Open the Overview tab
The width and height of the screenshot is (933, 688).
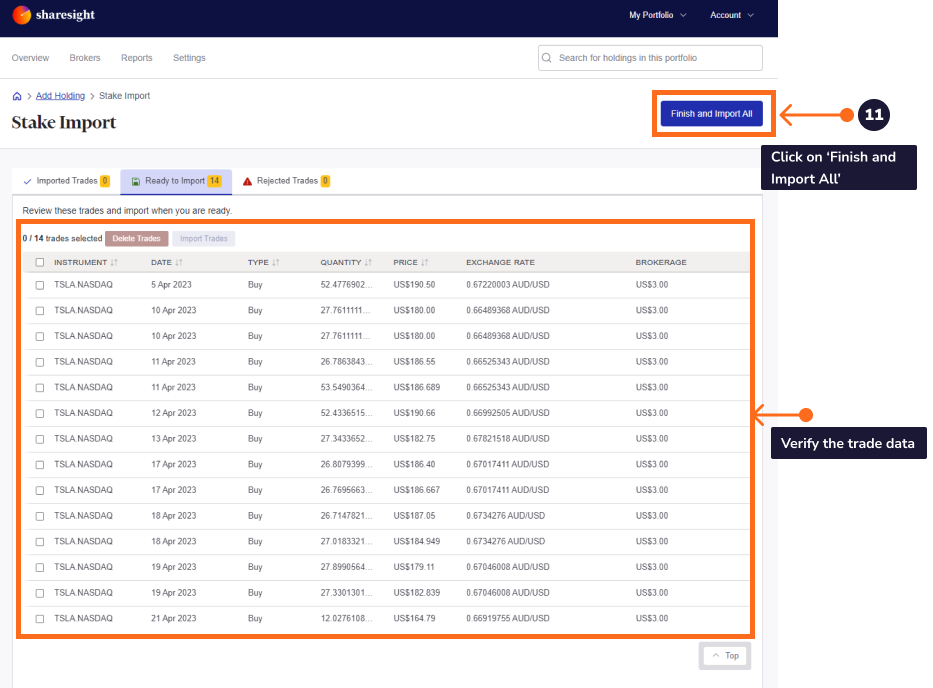point(30,58)
